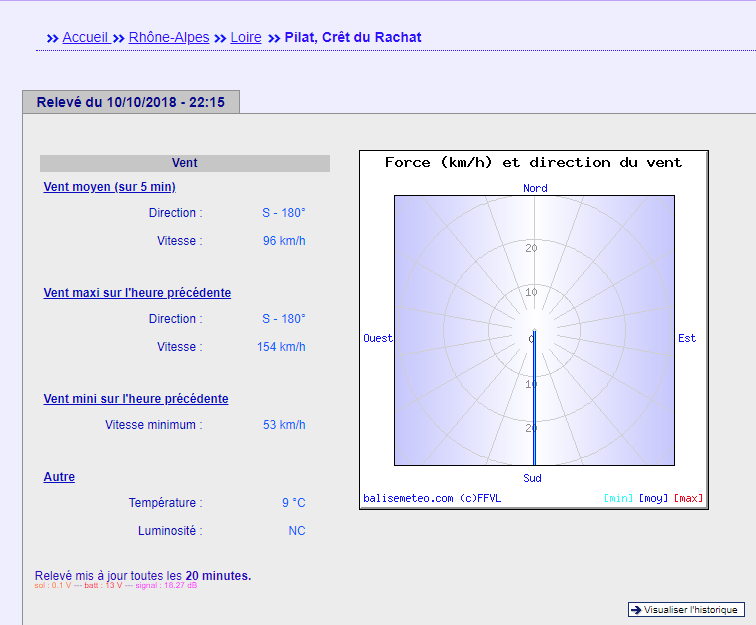Click the average wind speed value '96 km/h'

coord(284,241)
